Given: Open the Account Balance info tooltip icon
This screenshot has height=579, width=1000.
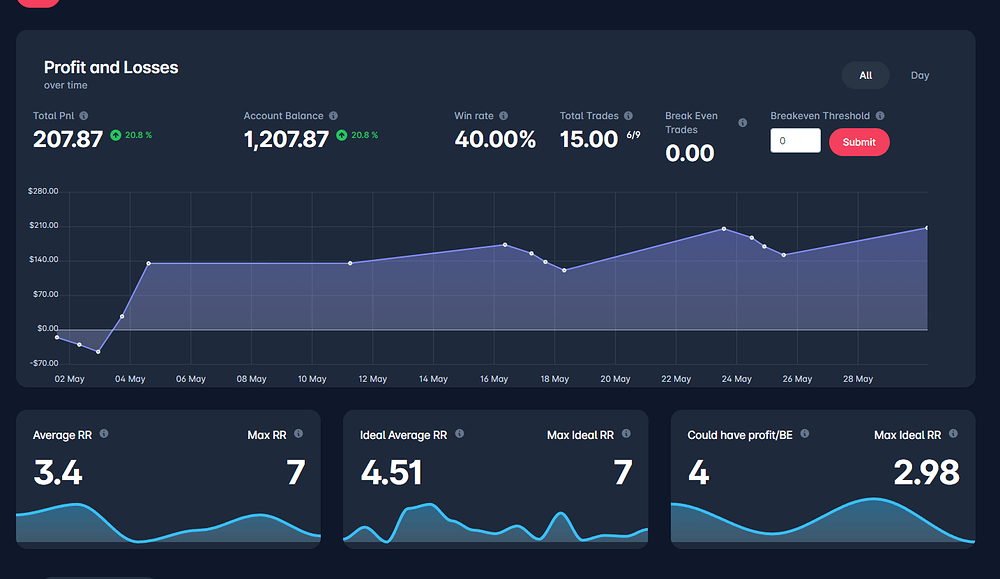Looking at the screenshot, I should point(333,115).
